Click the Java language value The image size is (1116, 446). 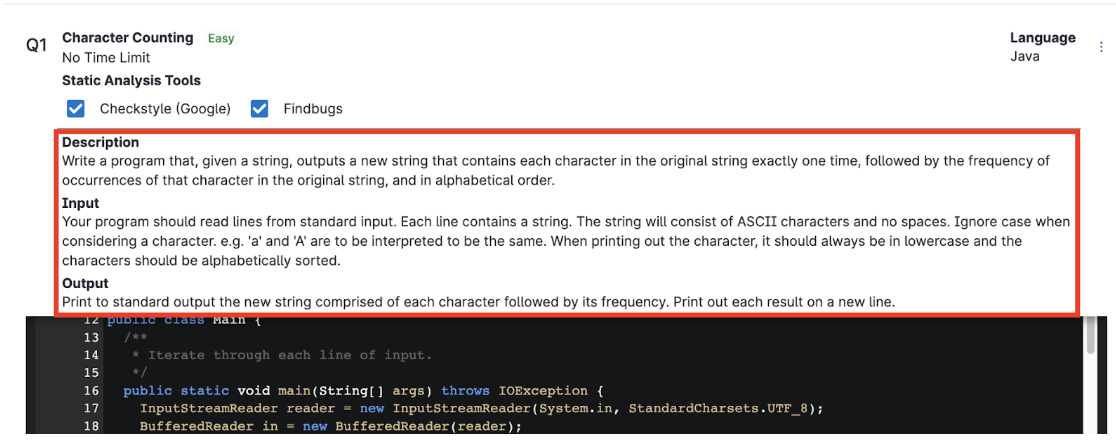pyautogui.click(x=1025, y=56)
